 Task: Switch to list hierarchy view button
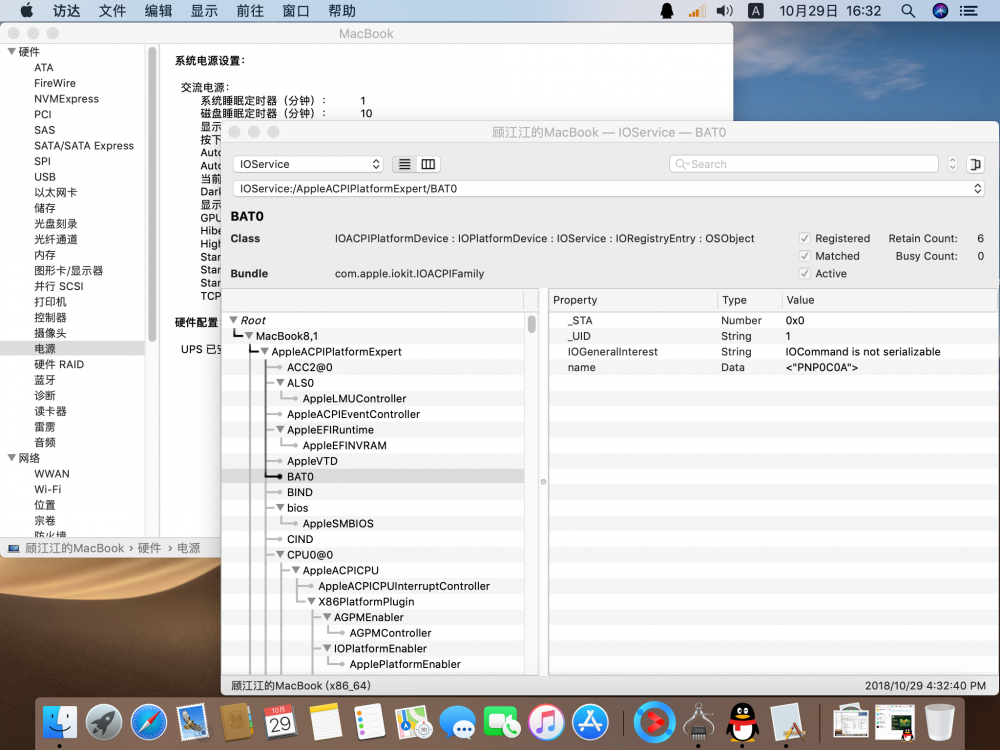pos(404,164)
